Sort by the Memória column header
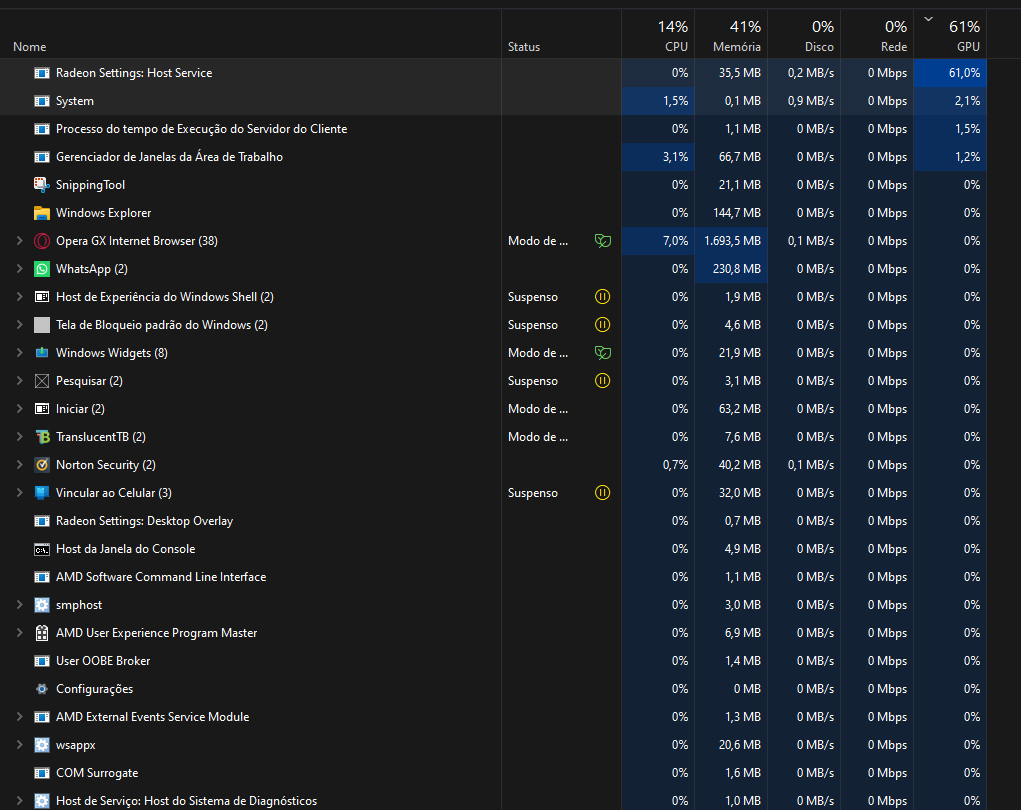 tap(731, 34)
